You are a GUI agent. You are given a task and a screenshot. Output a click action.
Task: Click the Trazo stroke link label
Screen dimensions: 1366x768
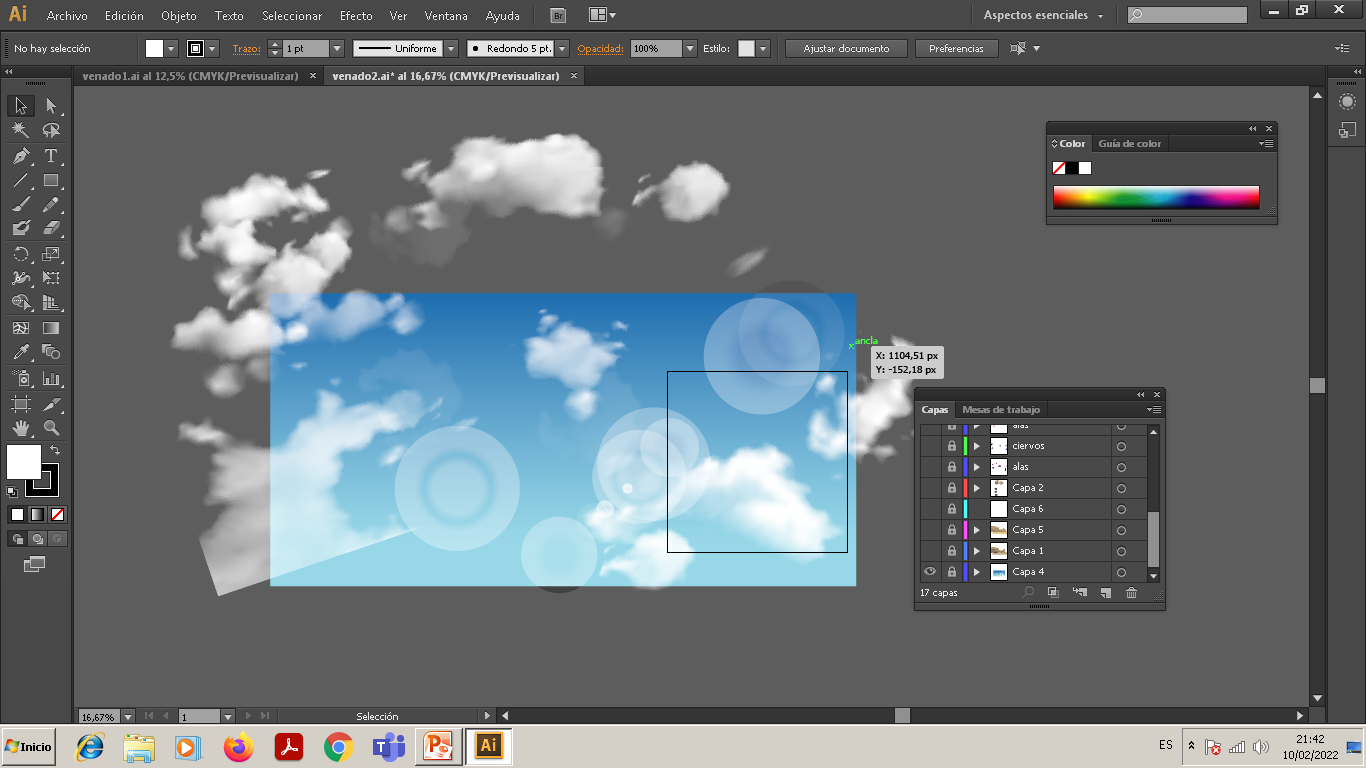245,48
